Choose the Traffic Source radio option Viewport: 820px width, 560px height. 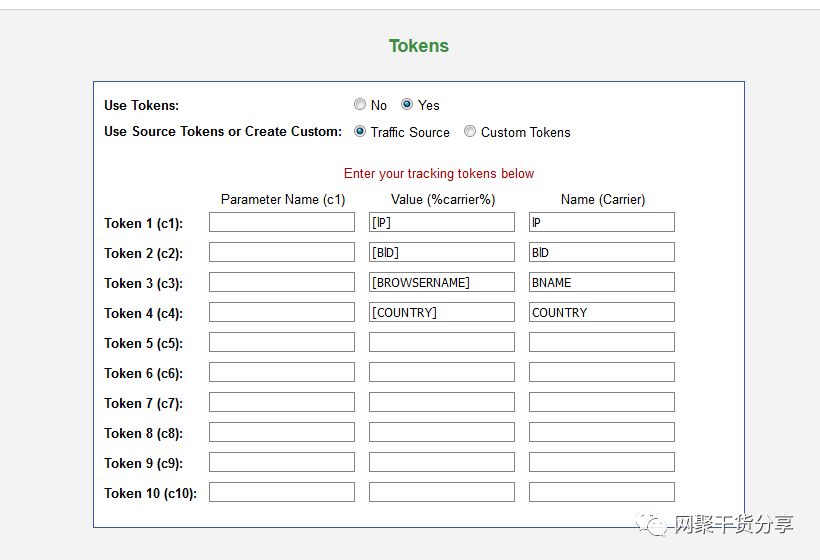360,131
